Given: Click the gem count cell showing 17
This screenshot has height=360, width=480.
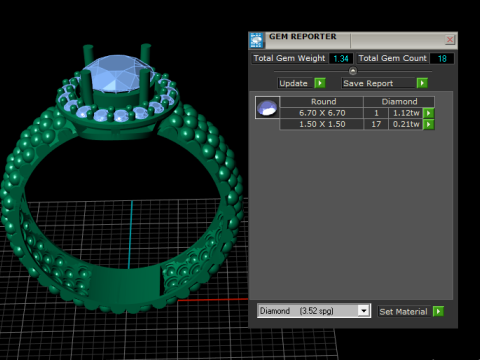Looking at the screenshot, I should tap(376, 124).
